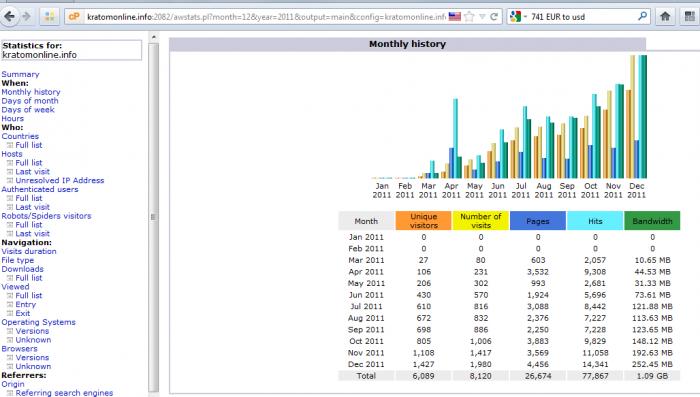The image size is (700, 397).
Task: Open the Visits duration link
Action: coord(29,251)
